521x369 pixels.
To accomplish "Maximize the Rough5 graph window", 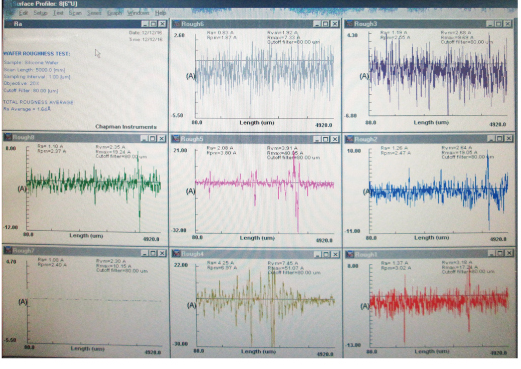I will pos(326,139).
